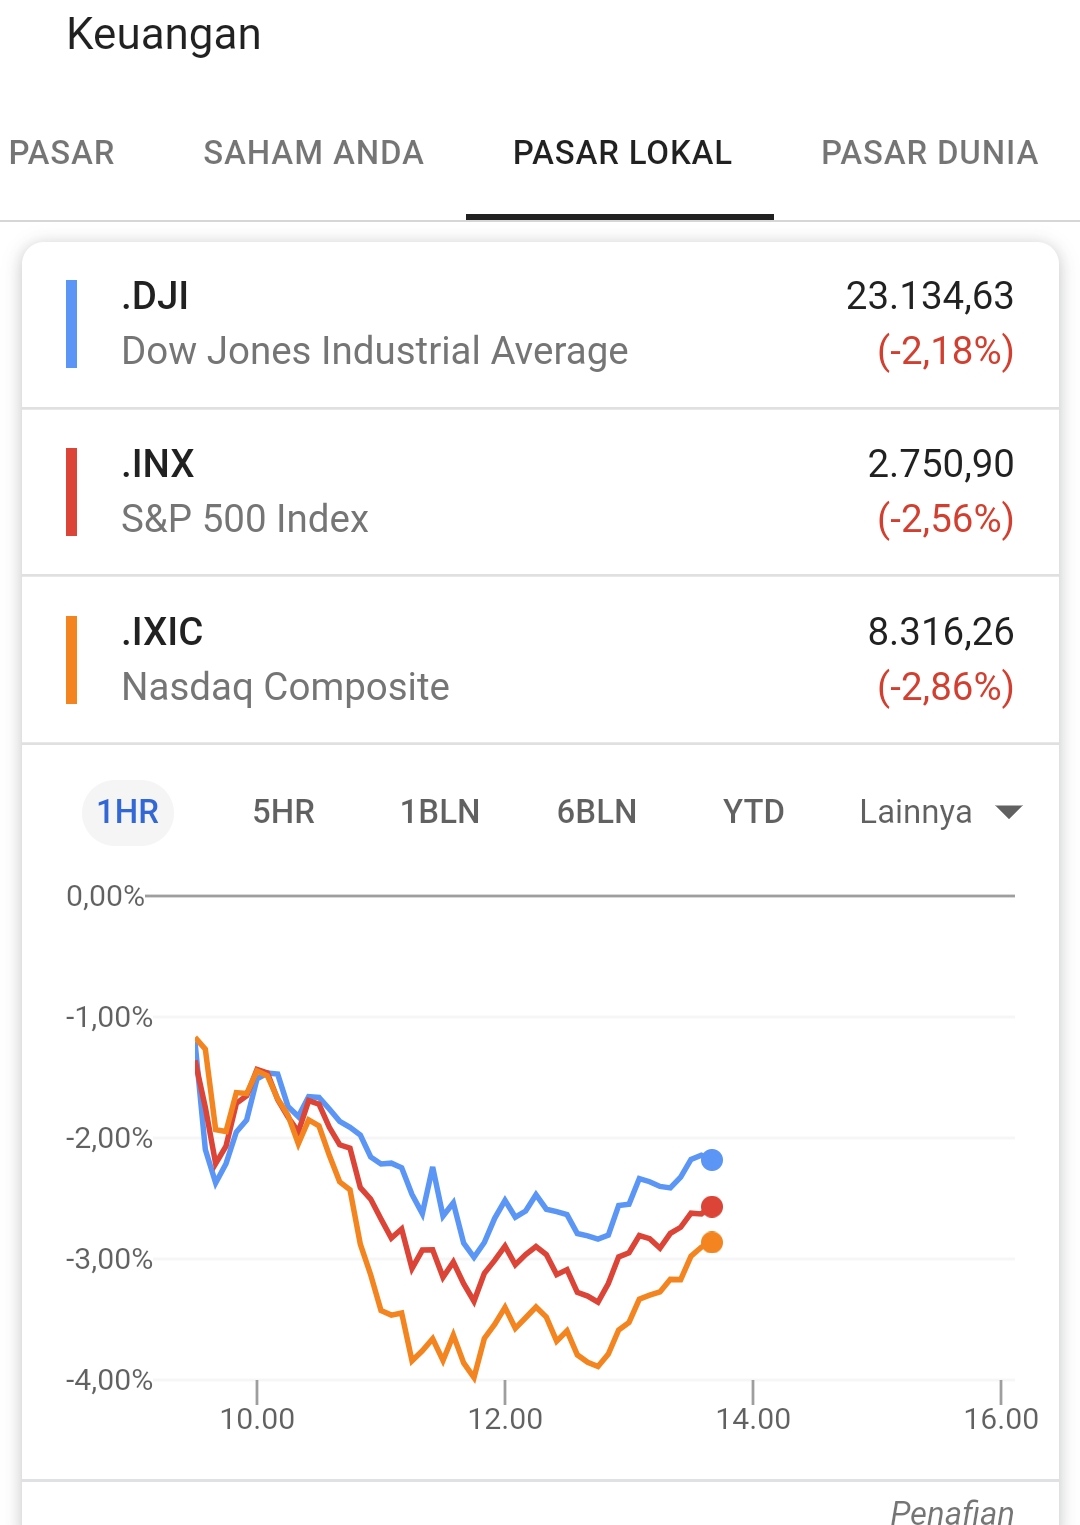Select the PASAR LOKAL tab
This screenshot has width=1080, height=1525.
pyautogui.click(x=622, y=153)
